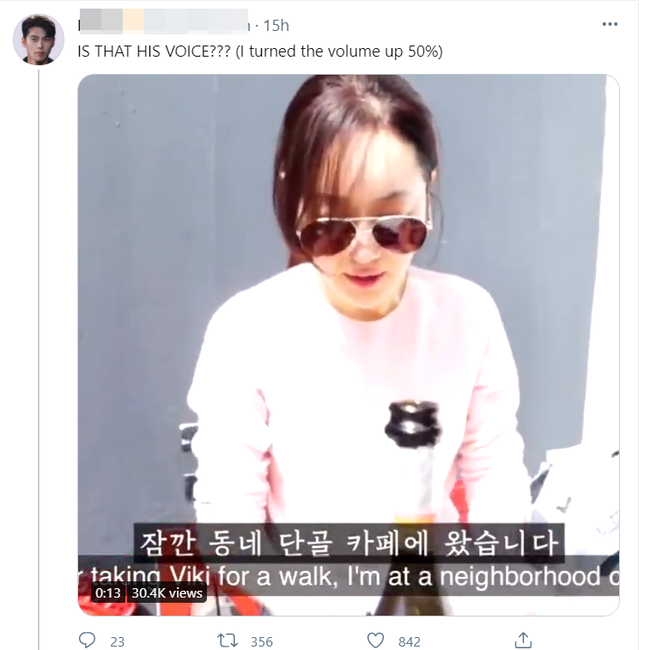The width and height of the screenshot is (650, 650).
Task: Click the 30.4K views label
Action: coord(167,593)
